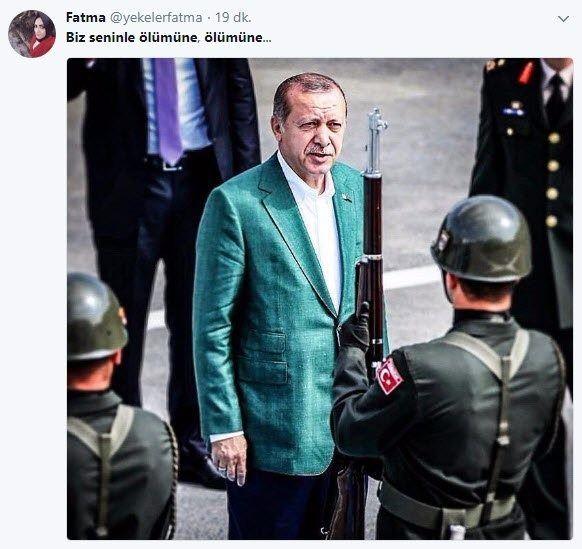Image resolution: width=582 pixels, height=549 pixels.
Task: Select the tweet text Biz seninle ölümüne
Action: pyautogui.click(x=132, y=37)
